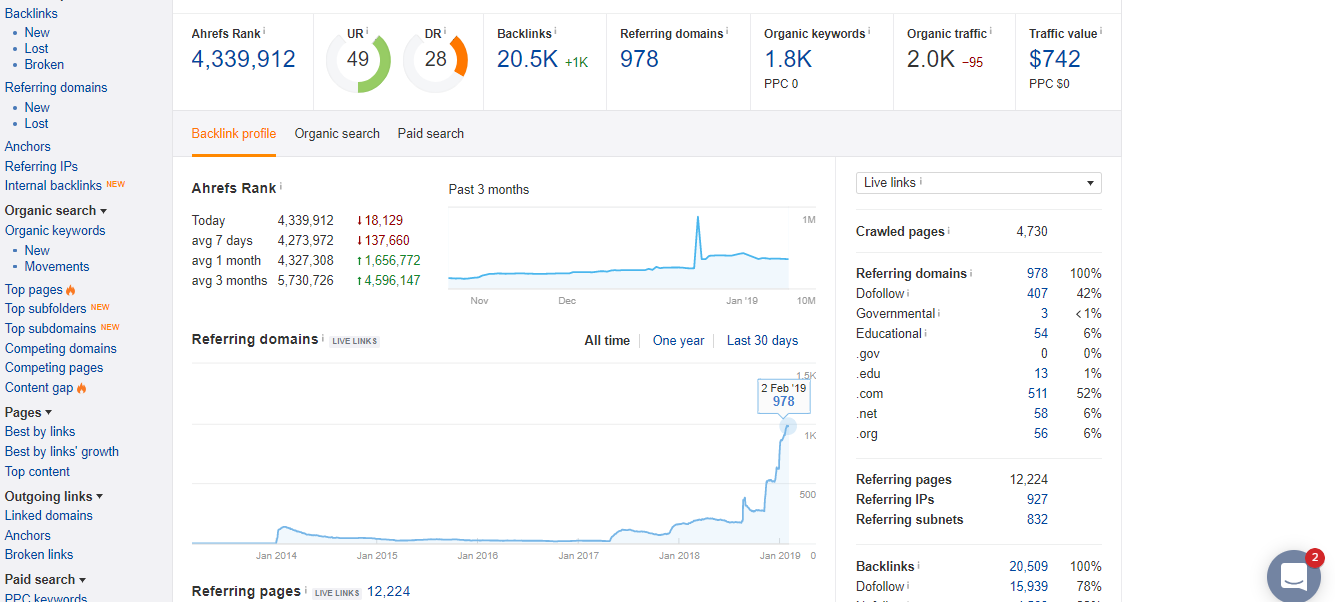
Task: Open Content gap in the sidebar
Action: point(39,388)
